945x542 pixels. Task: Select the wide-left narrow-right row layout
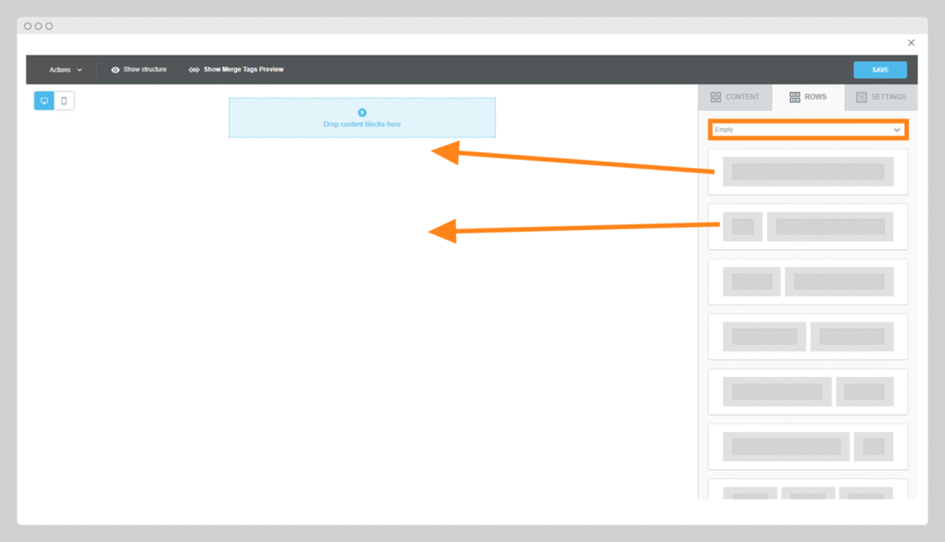[x=807, y=391]
